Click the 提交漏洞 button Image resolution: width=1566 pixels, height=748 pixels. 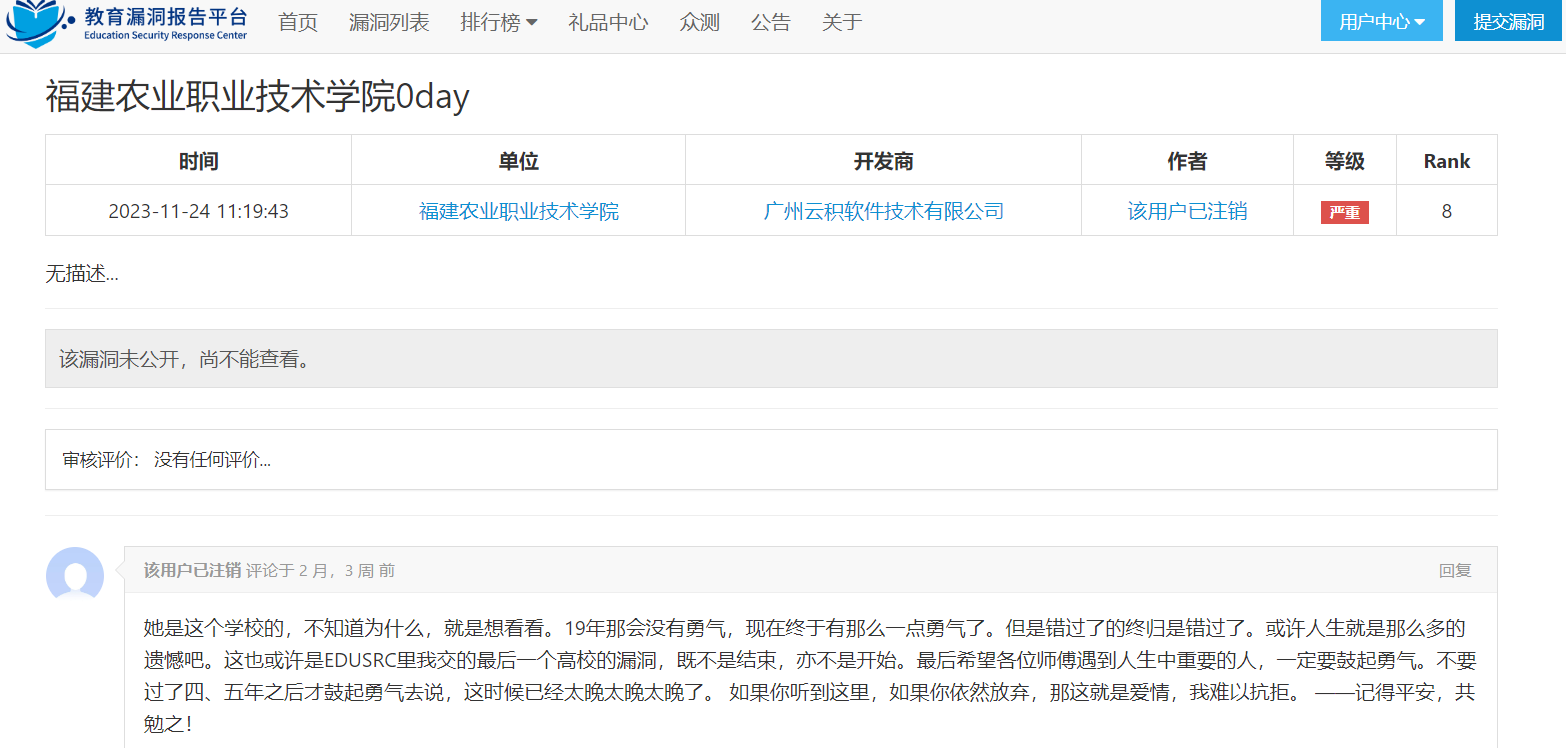pos(1509,21)
